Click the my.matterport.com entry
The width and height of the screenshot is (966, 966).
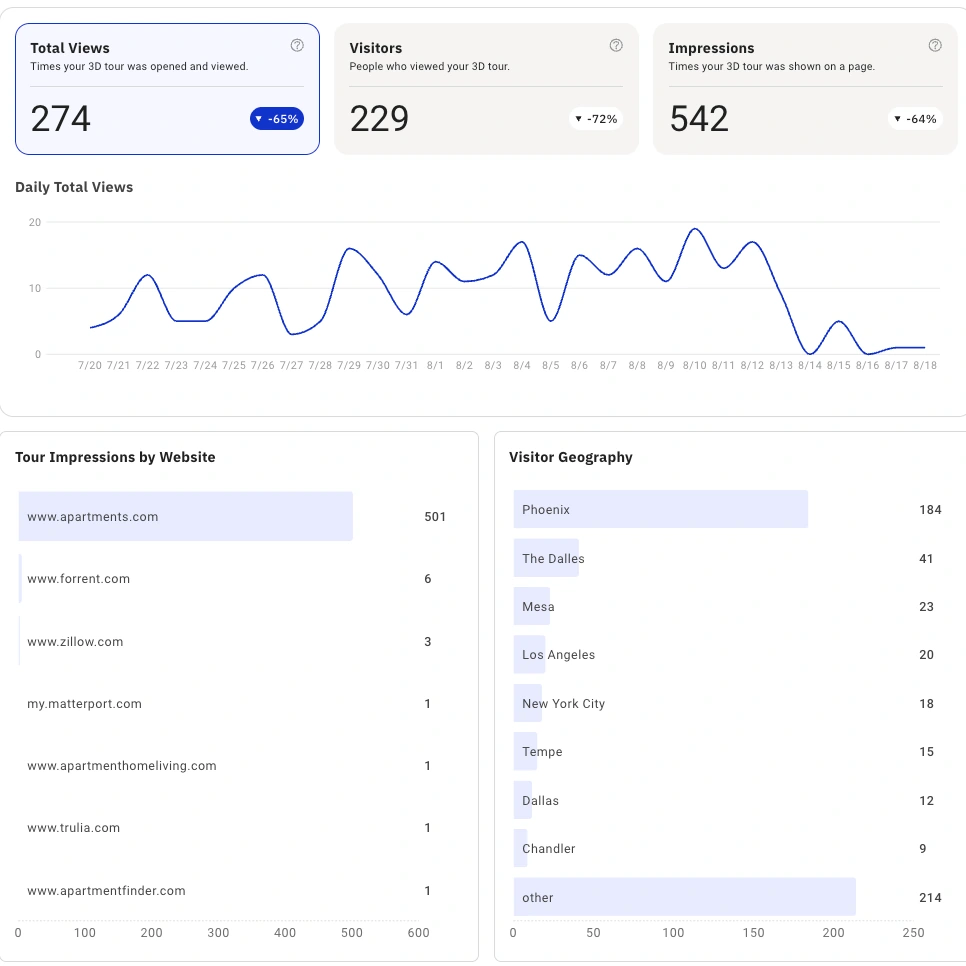(x=84, y=704)
